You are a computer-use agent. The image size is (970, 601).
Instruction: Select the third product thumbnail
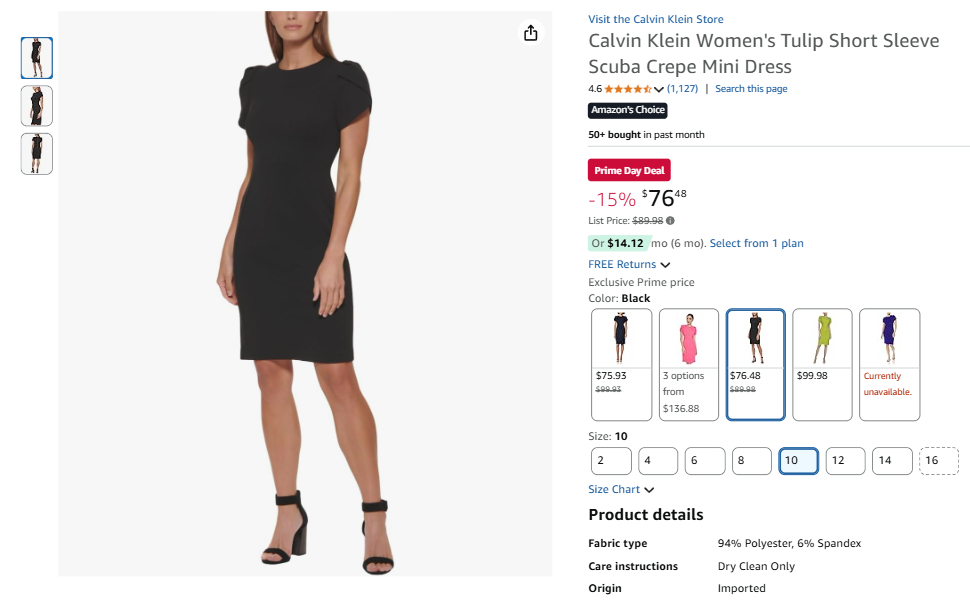(36, 153)
